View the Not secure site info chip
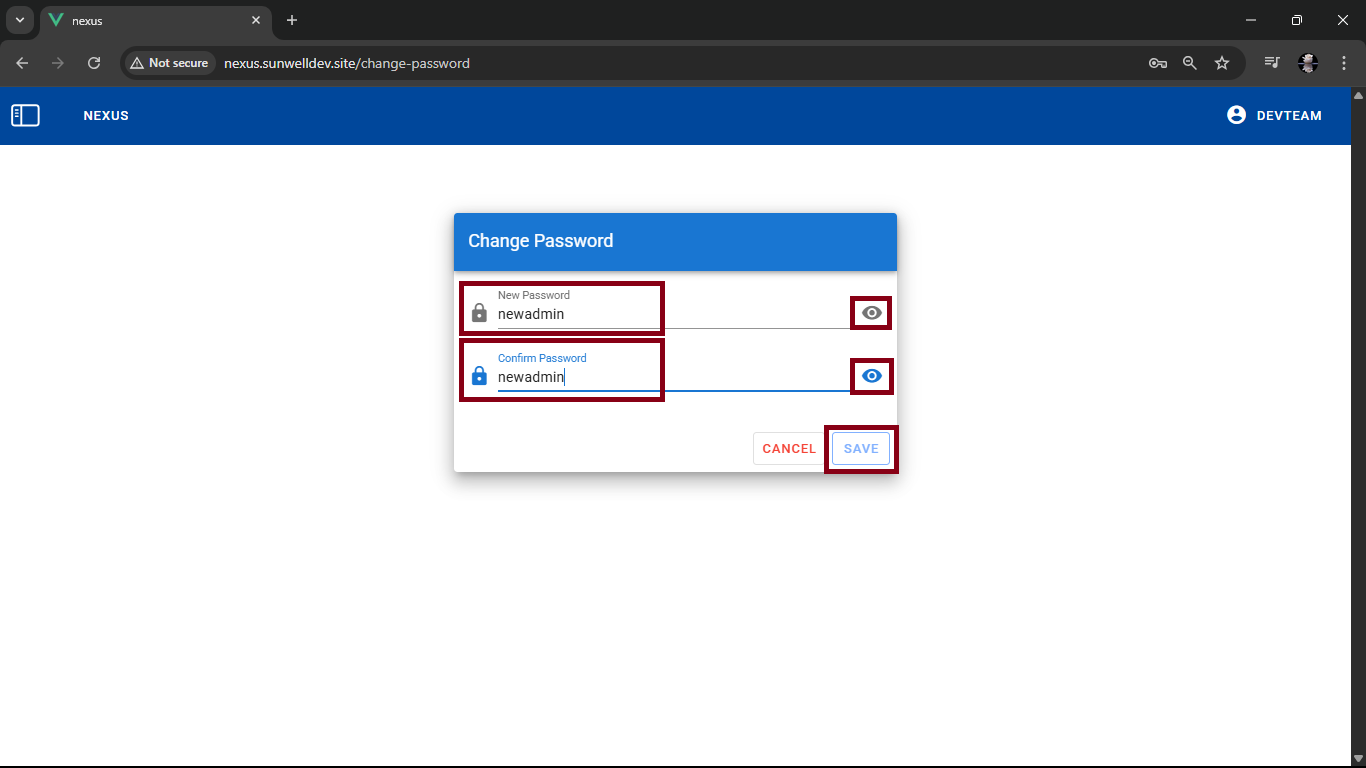Screen dimensions: 1366x768 tap(169, 63)
